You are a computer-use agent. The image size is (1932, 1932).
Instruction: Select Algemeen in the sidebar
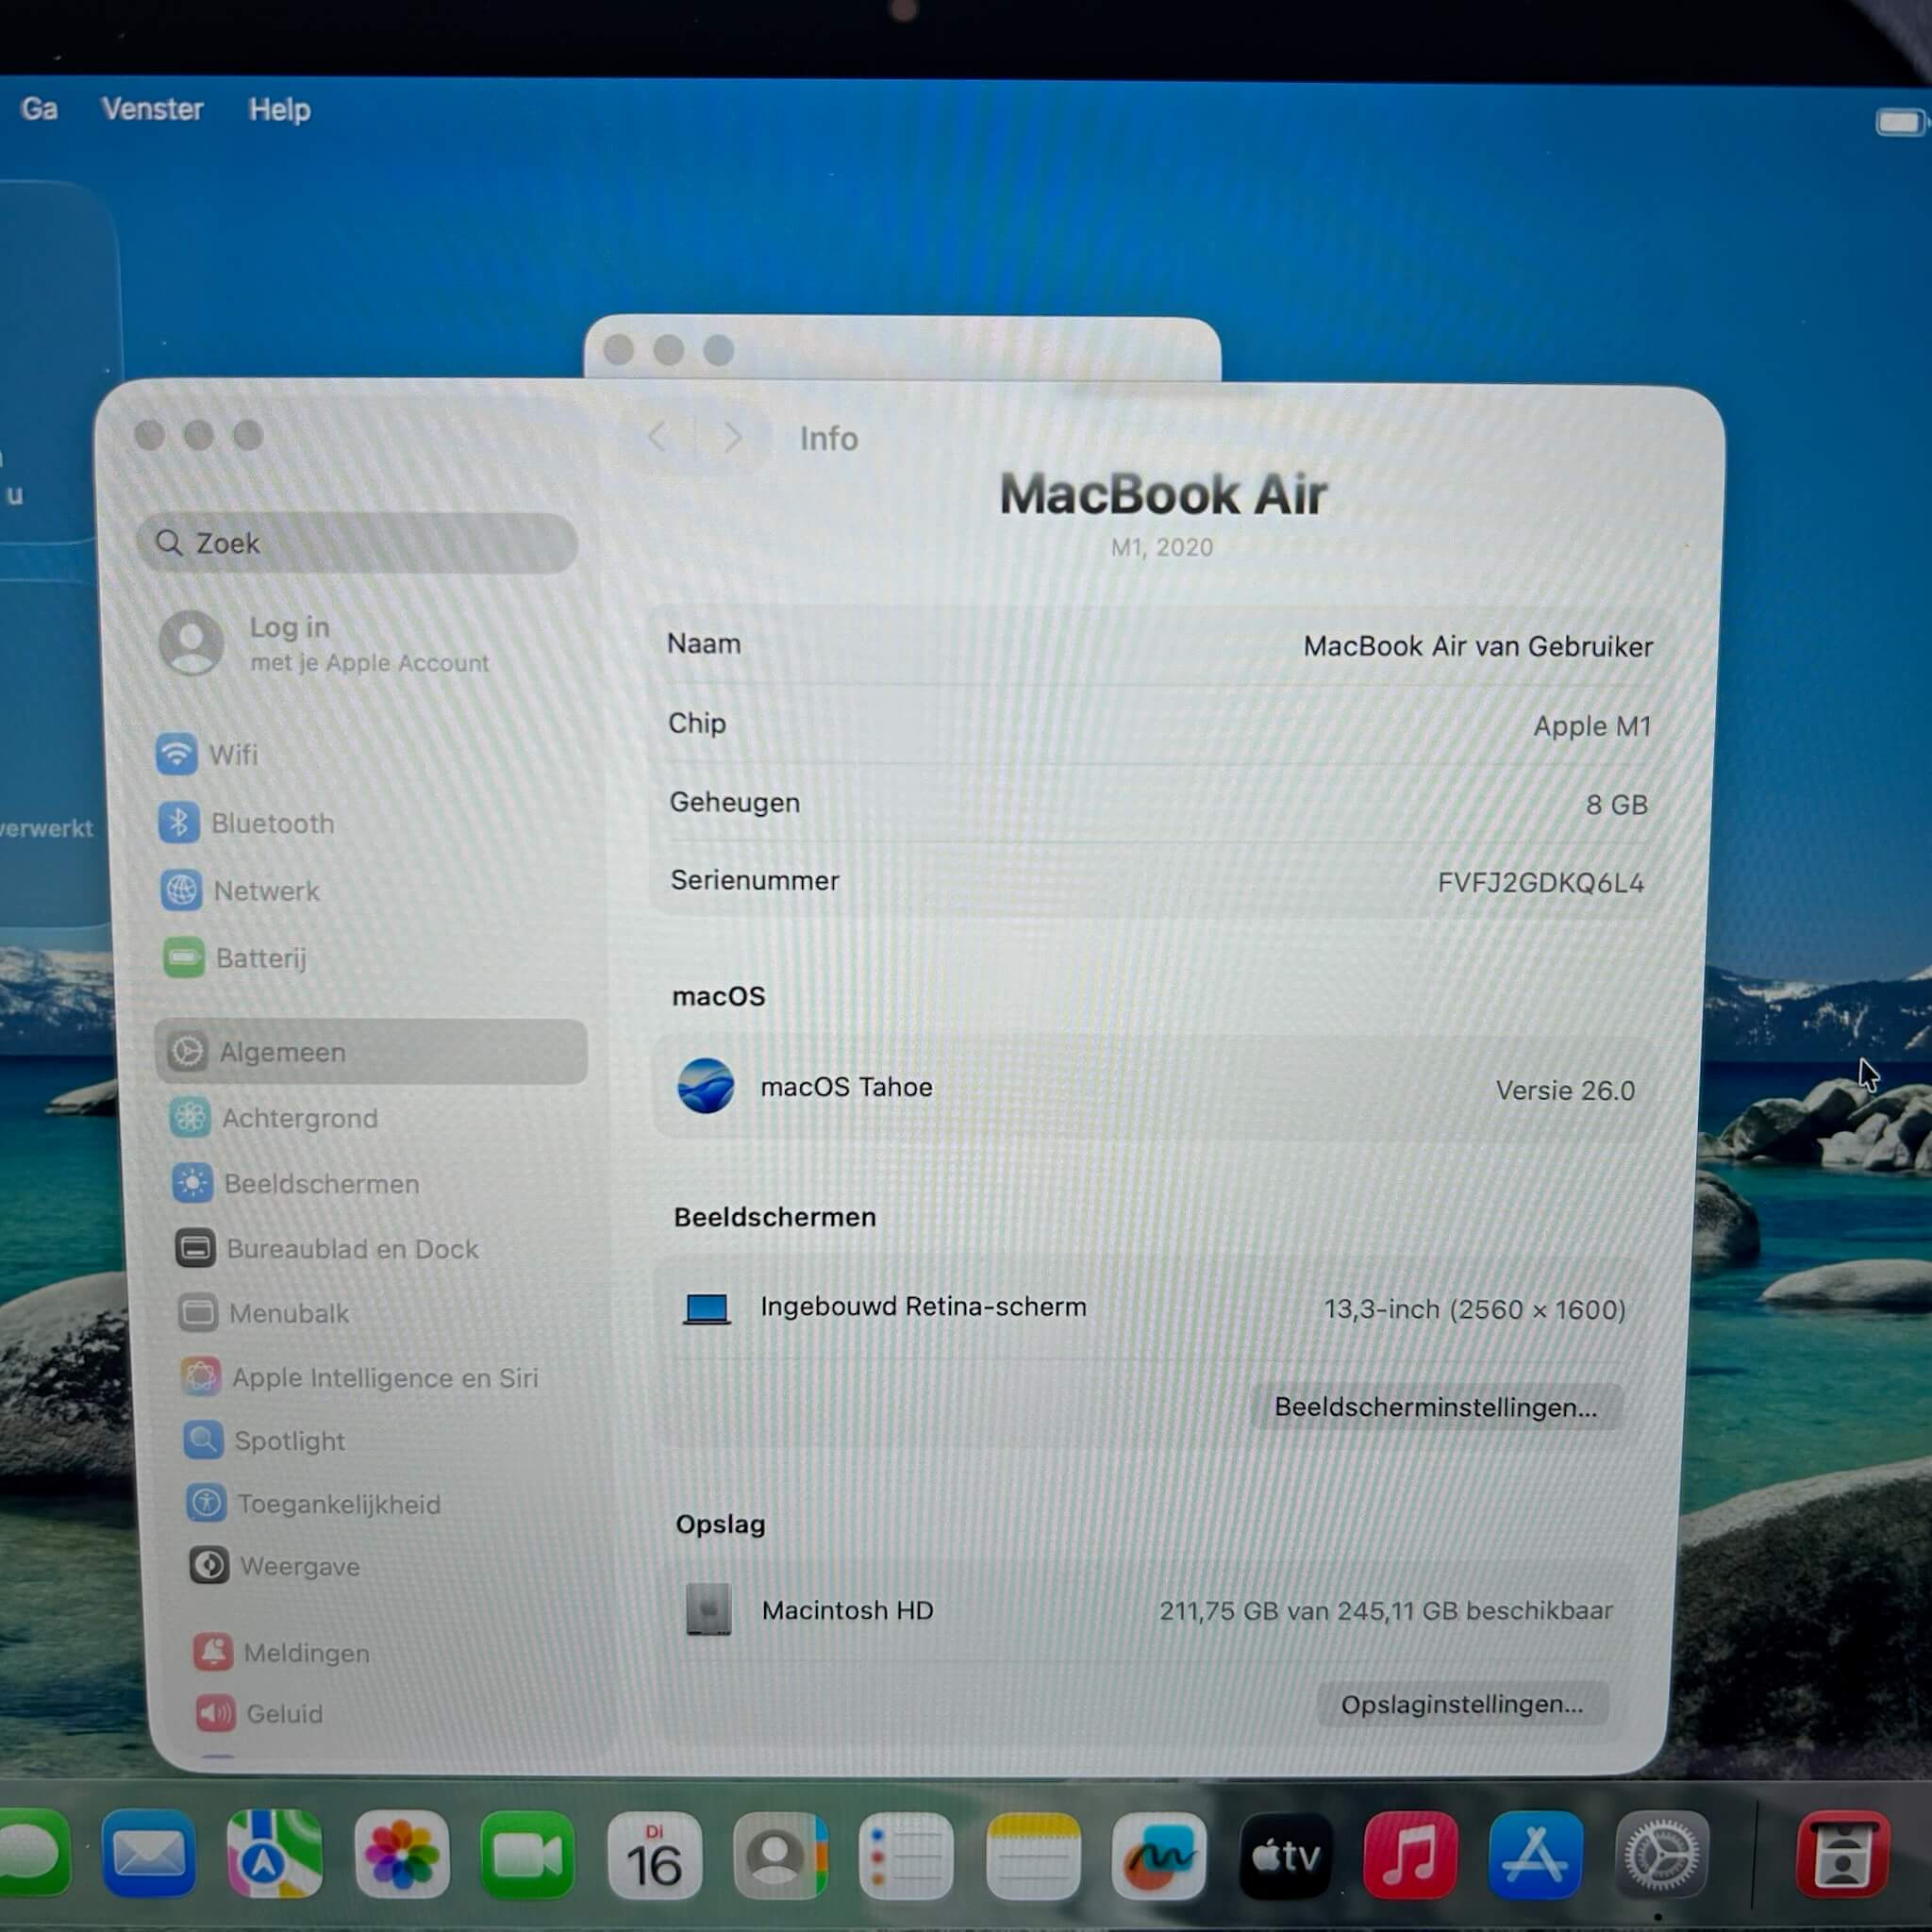(x=371, y=1051)
